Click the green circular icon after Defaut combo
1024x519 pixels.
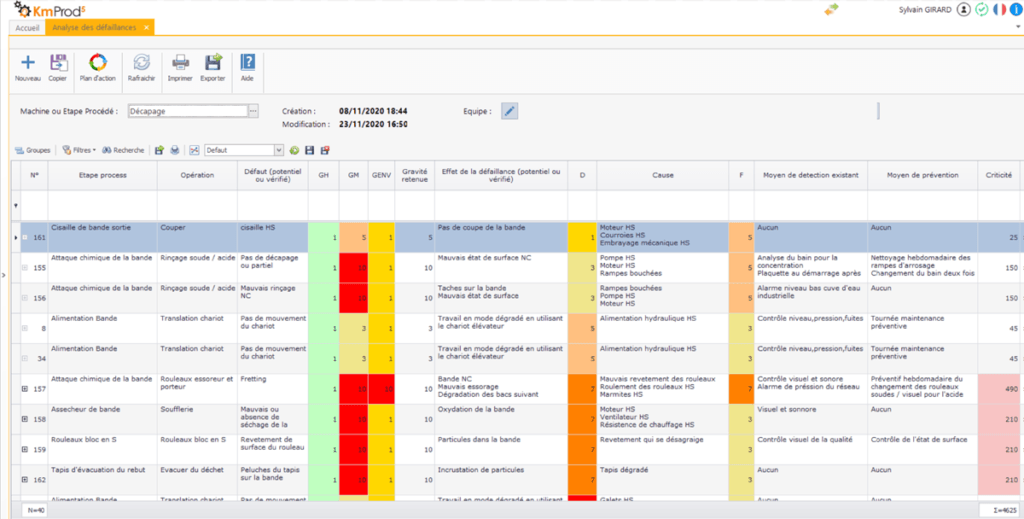click(295, 150)
